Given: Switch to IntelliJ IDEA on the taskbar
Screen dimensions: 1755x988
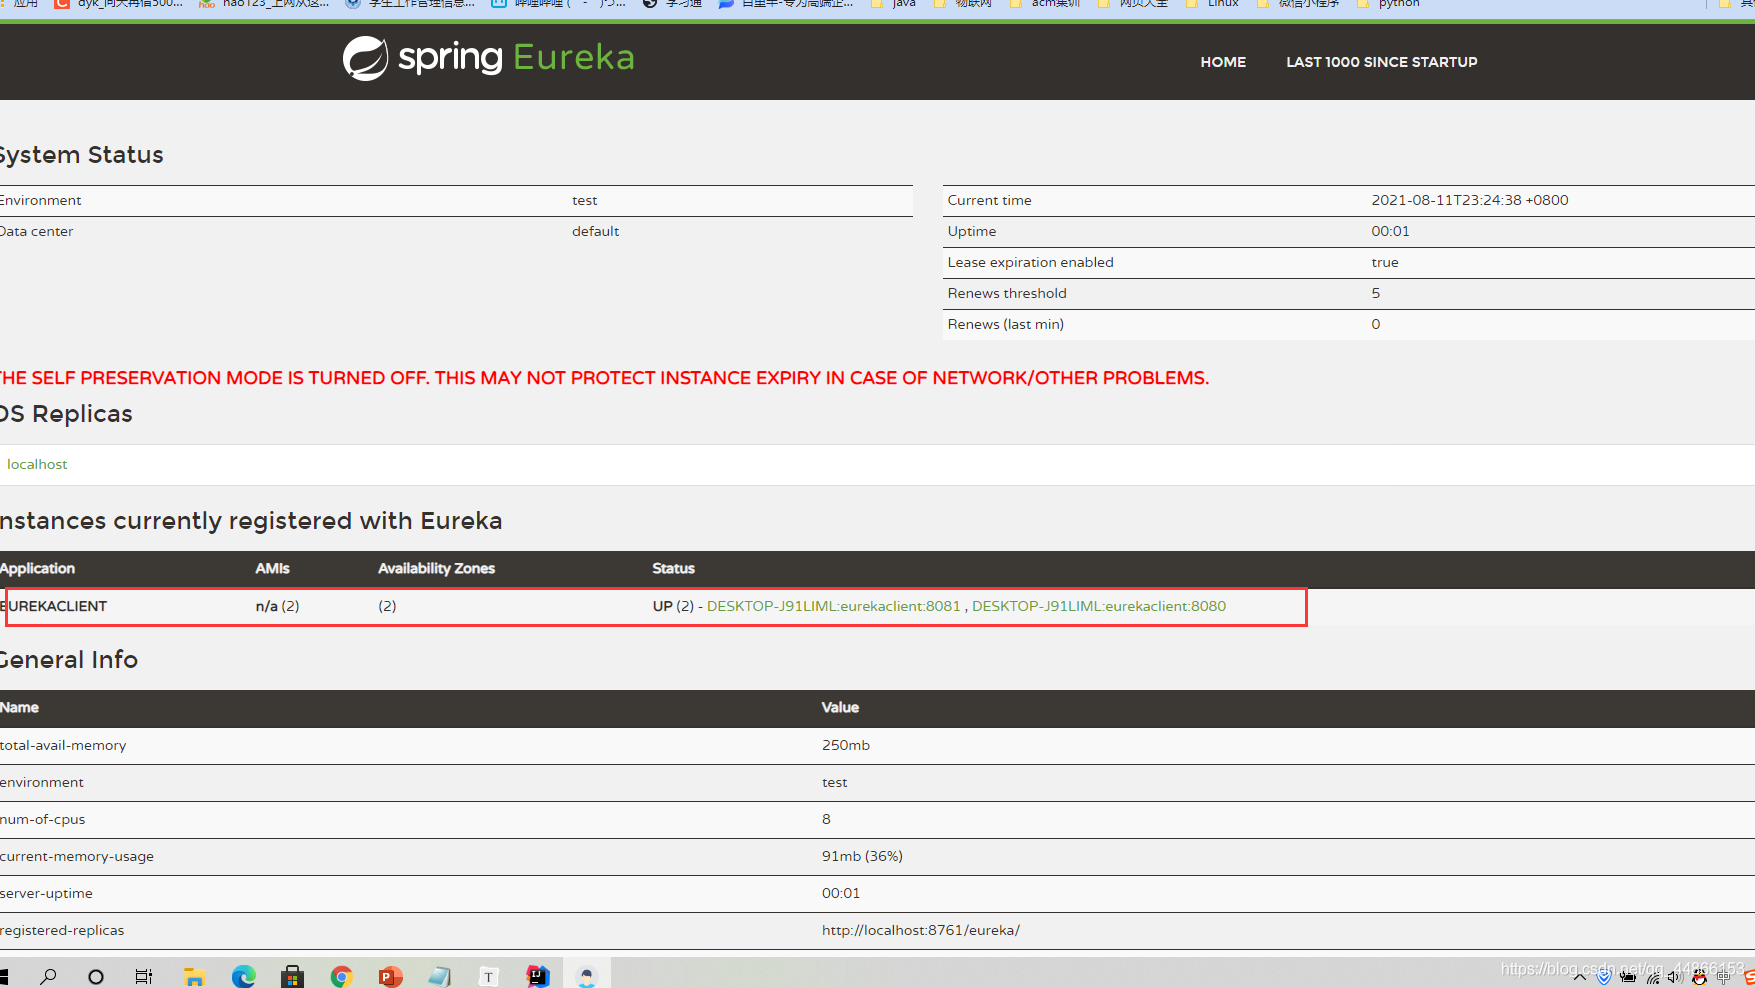Looking at the screenshot, I should (538, 976).
